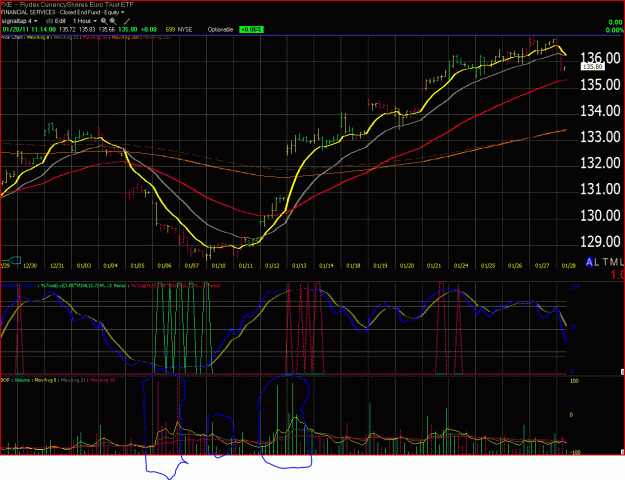The width and height of the screenshot is (625, 480).
Task: Click the zoom in magnifier icon
Action: (104, 21)
